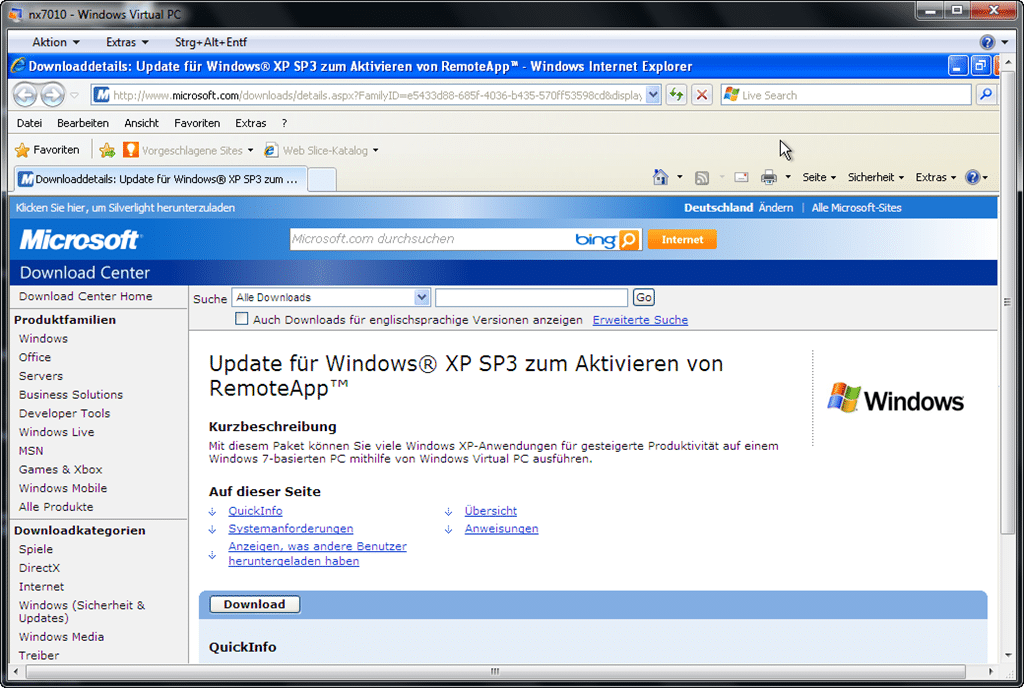Screen dimensions: 1024x688
Task: Click the orange Internet button
Action: pos(682,240)
